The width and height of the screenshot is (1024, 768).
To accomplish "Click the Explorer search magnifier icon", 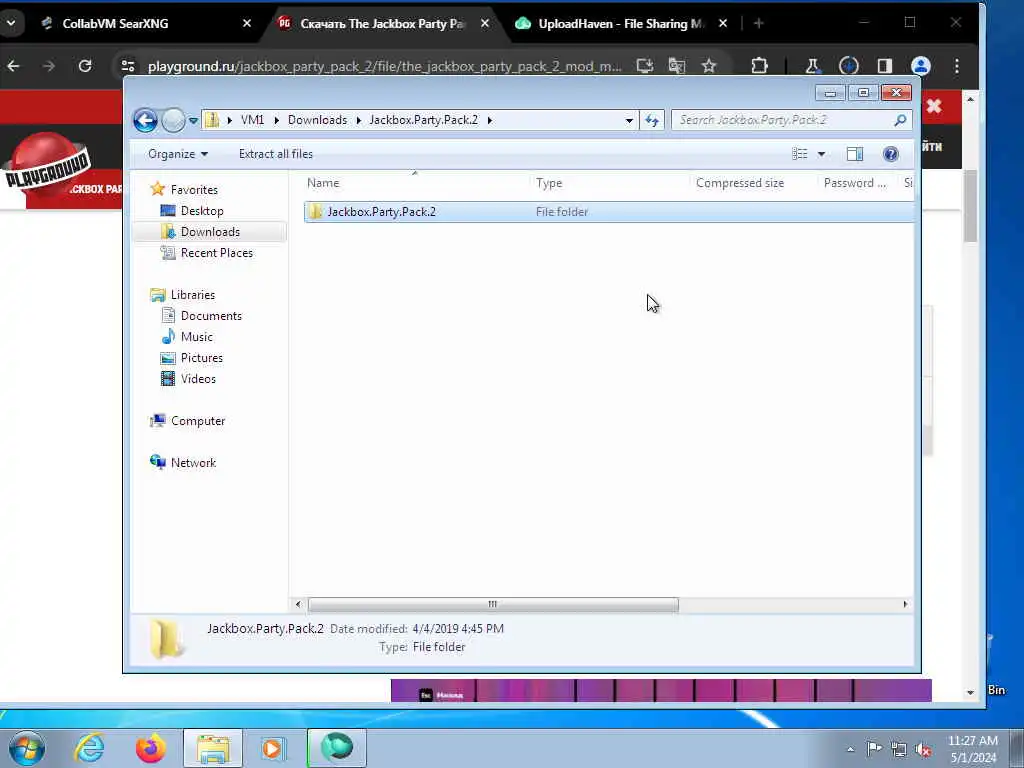I will pyautogui.click(x=900, y=120).
